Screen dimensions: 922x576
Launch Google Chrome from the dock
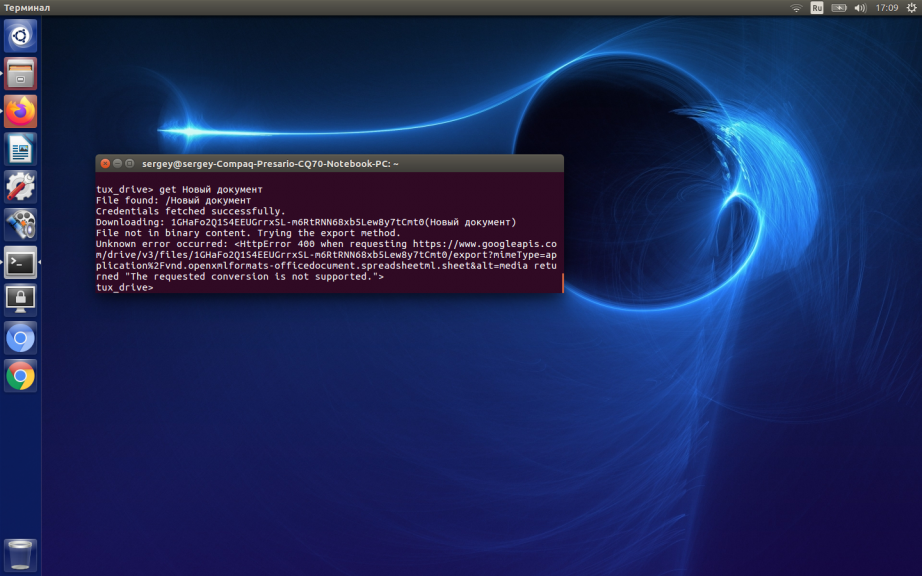(x=20, y=376)
